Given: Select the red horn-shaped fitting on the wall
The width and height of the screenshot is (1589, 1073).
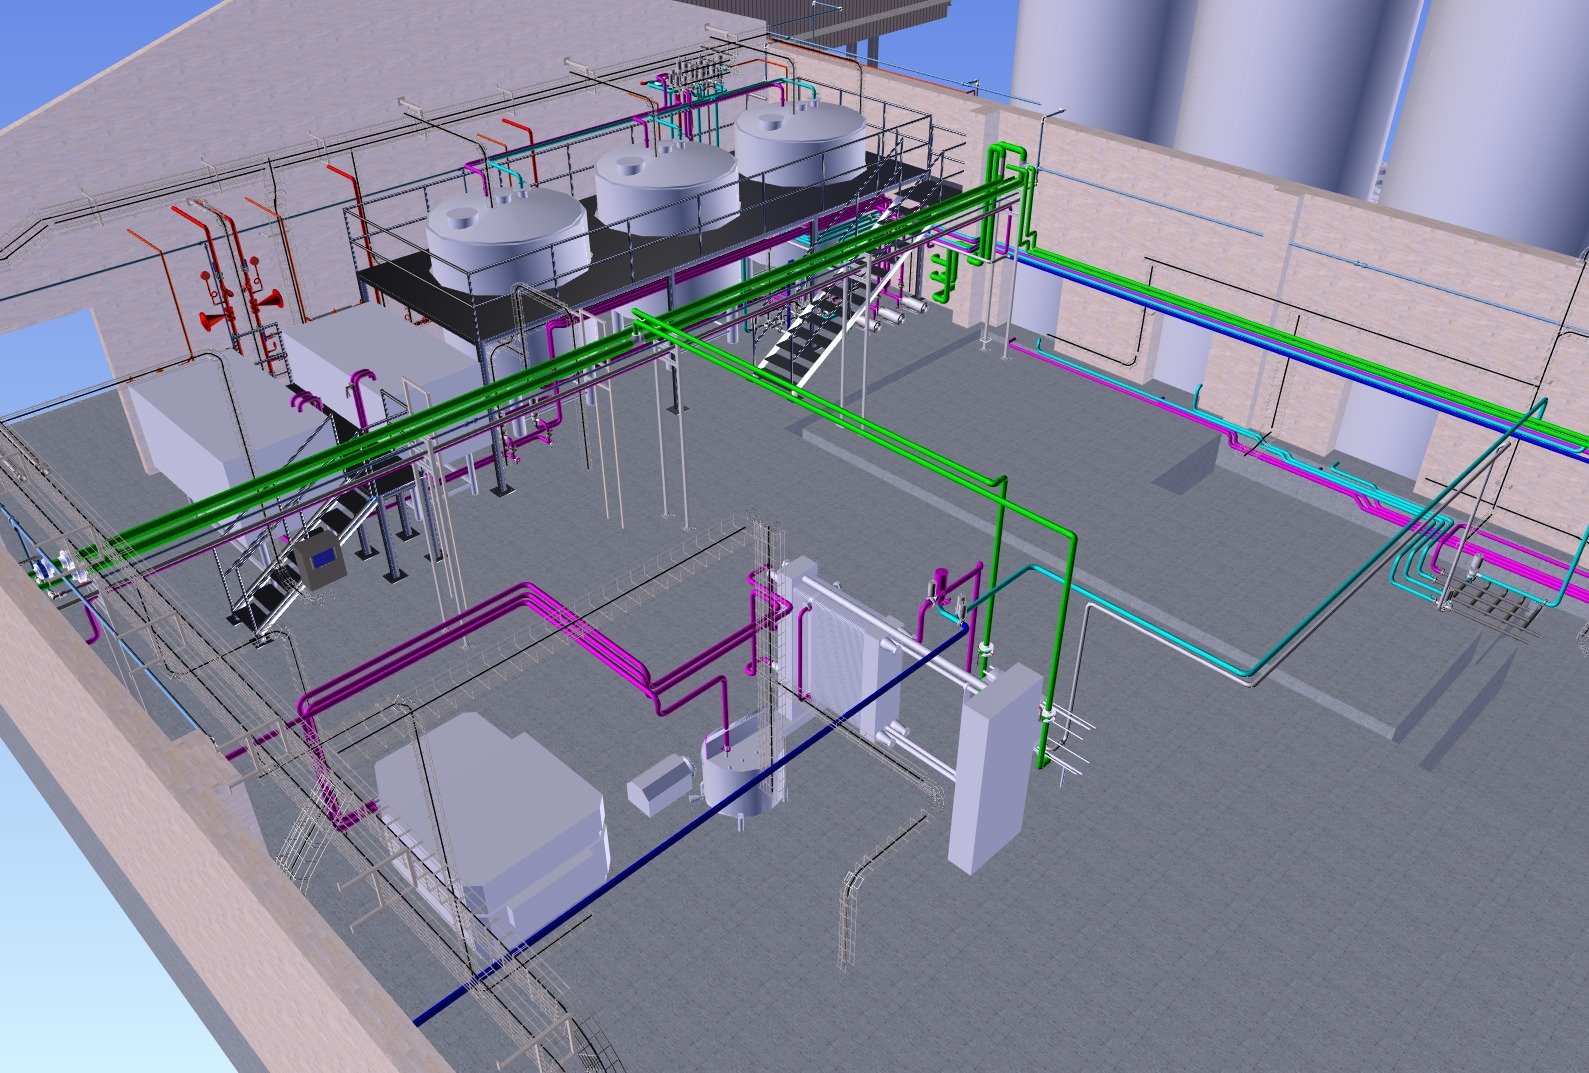Looking at the screenshot, I should 212,320.
